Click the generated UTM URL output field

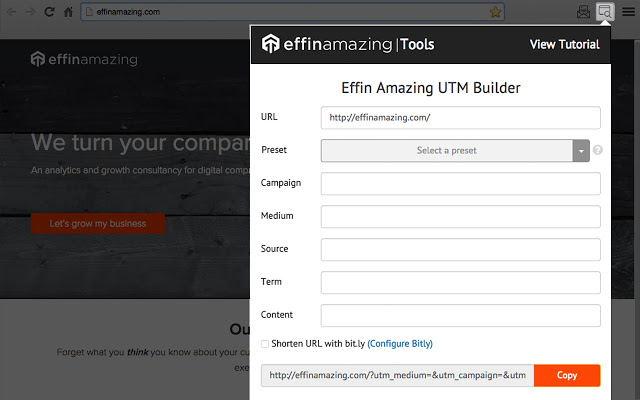pos(398,375)
